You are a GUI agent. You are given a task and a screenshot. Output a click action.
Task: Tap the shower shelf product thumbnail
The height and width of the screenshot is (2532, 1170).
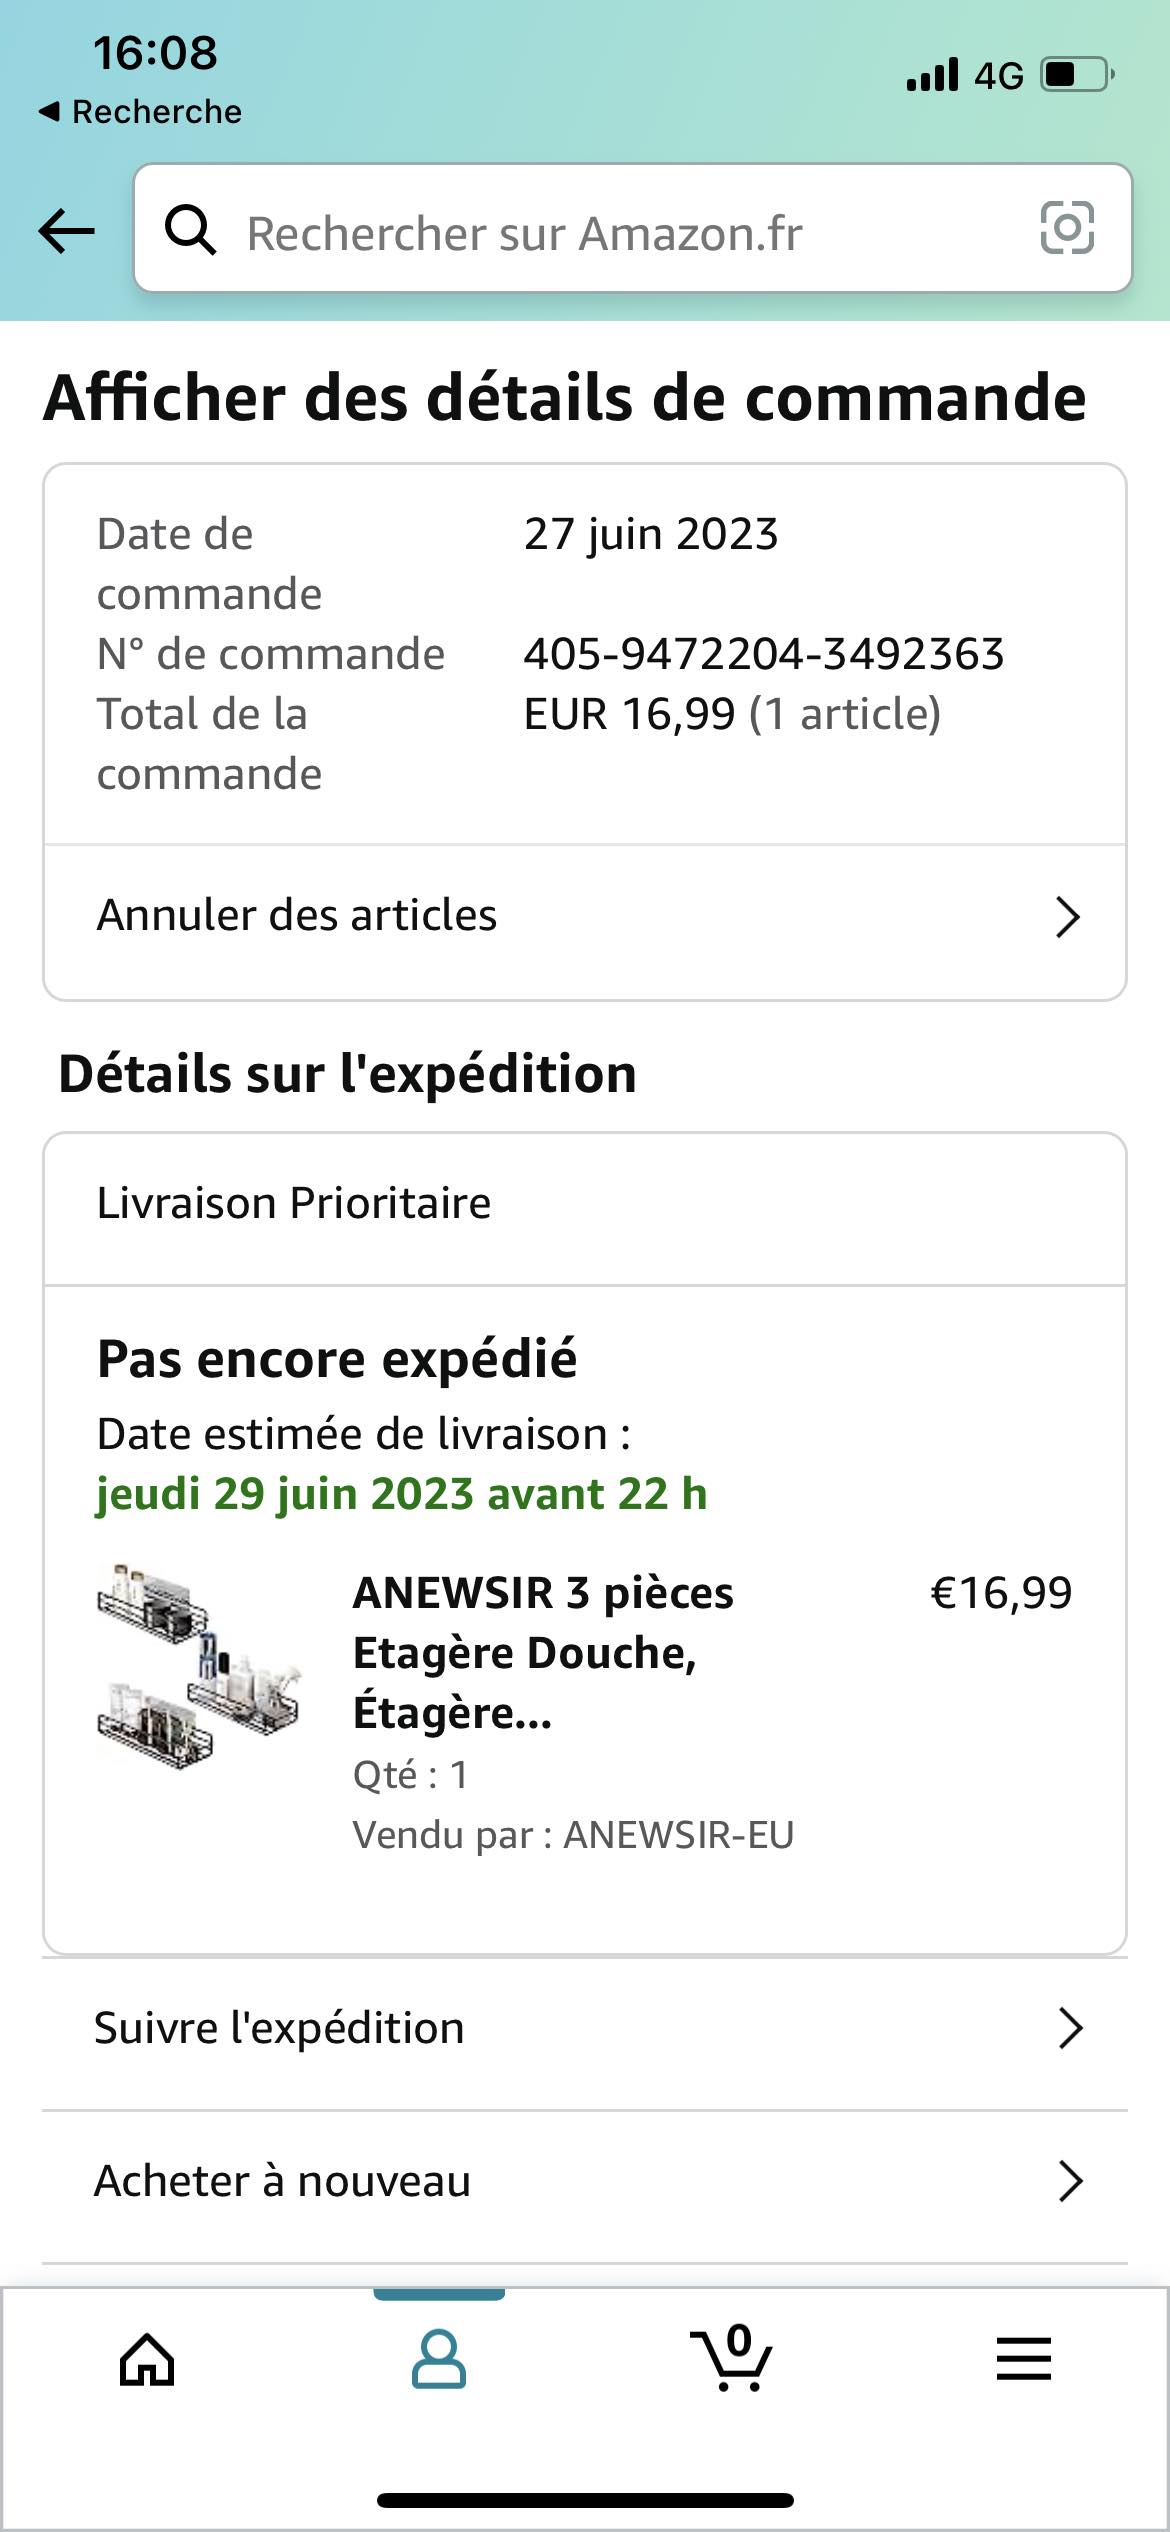199,1665
